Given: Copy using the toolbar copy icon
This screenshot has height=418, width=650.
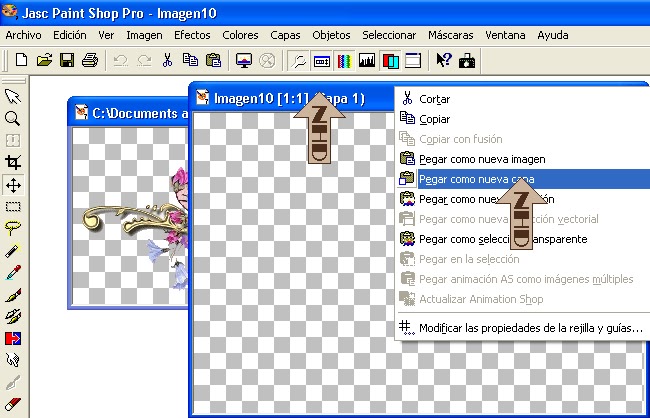Looking at the screenshot, I should tap(190, 61).
